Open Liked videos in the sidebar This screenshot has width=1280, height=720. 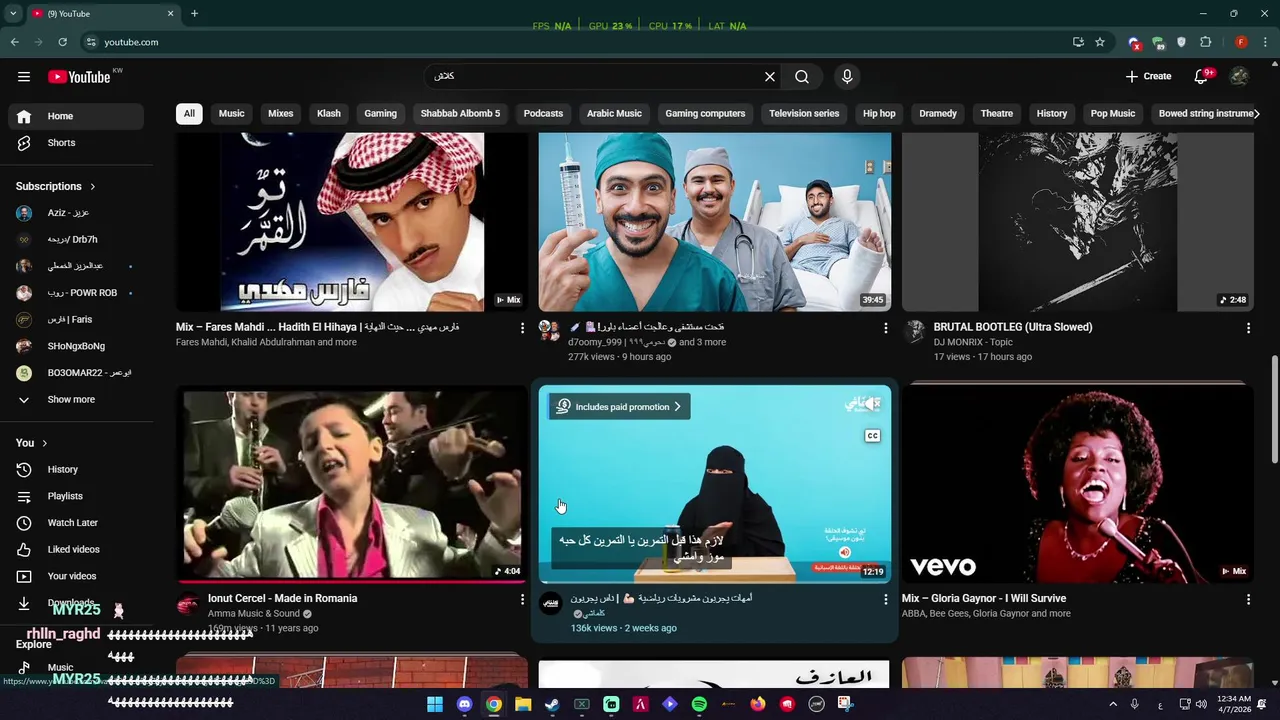76,549
